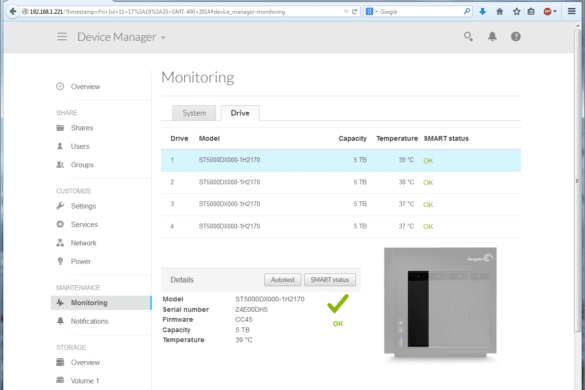Reload the page with the refresh icon
The width and height of the screenshot is (585, 390).
click(x=354, y=12)
